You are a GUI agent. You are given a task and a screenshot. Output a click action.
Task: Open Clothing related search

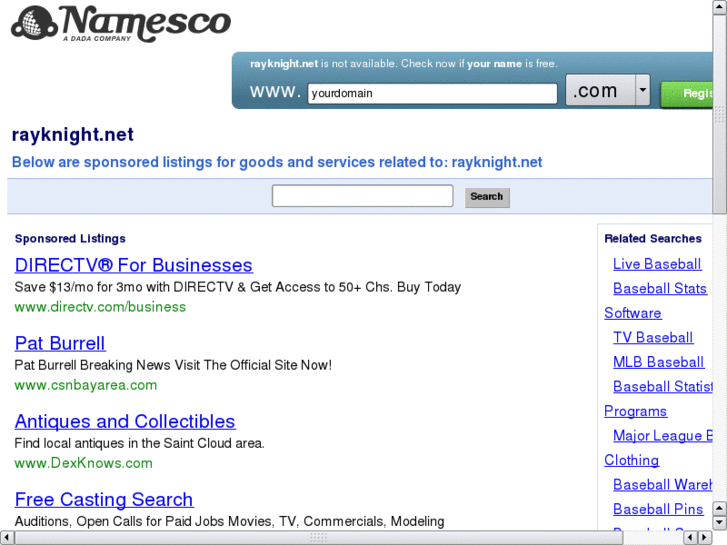pyautogui.click(x=631, y=460)
